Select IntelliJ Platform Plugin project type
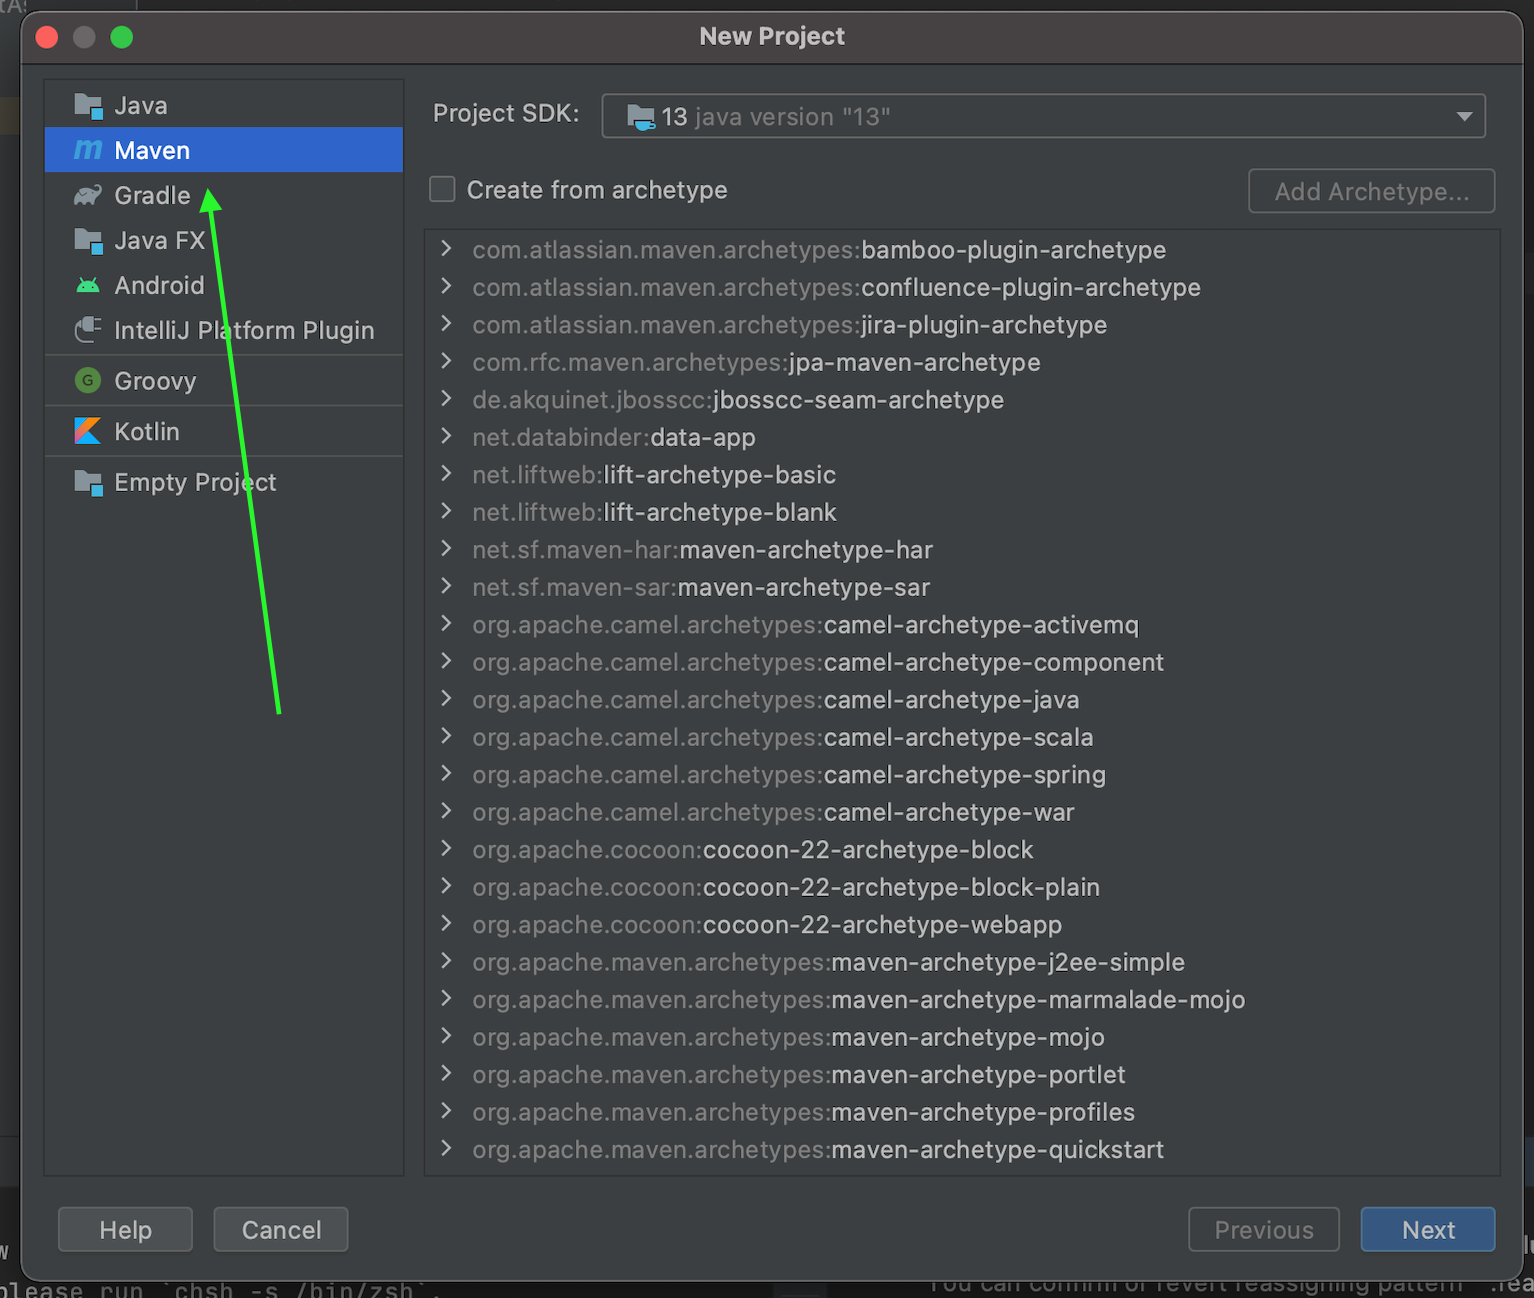1534x1298 pixels. (224, 330)
